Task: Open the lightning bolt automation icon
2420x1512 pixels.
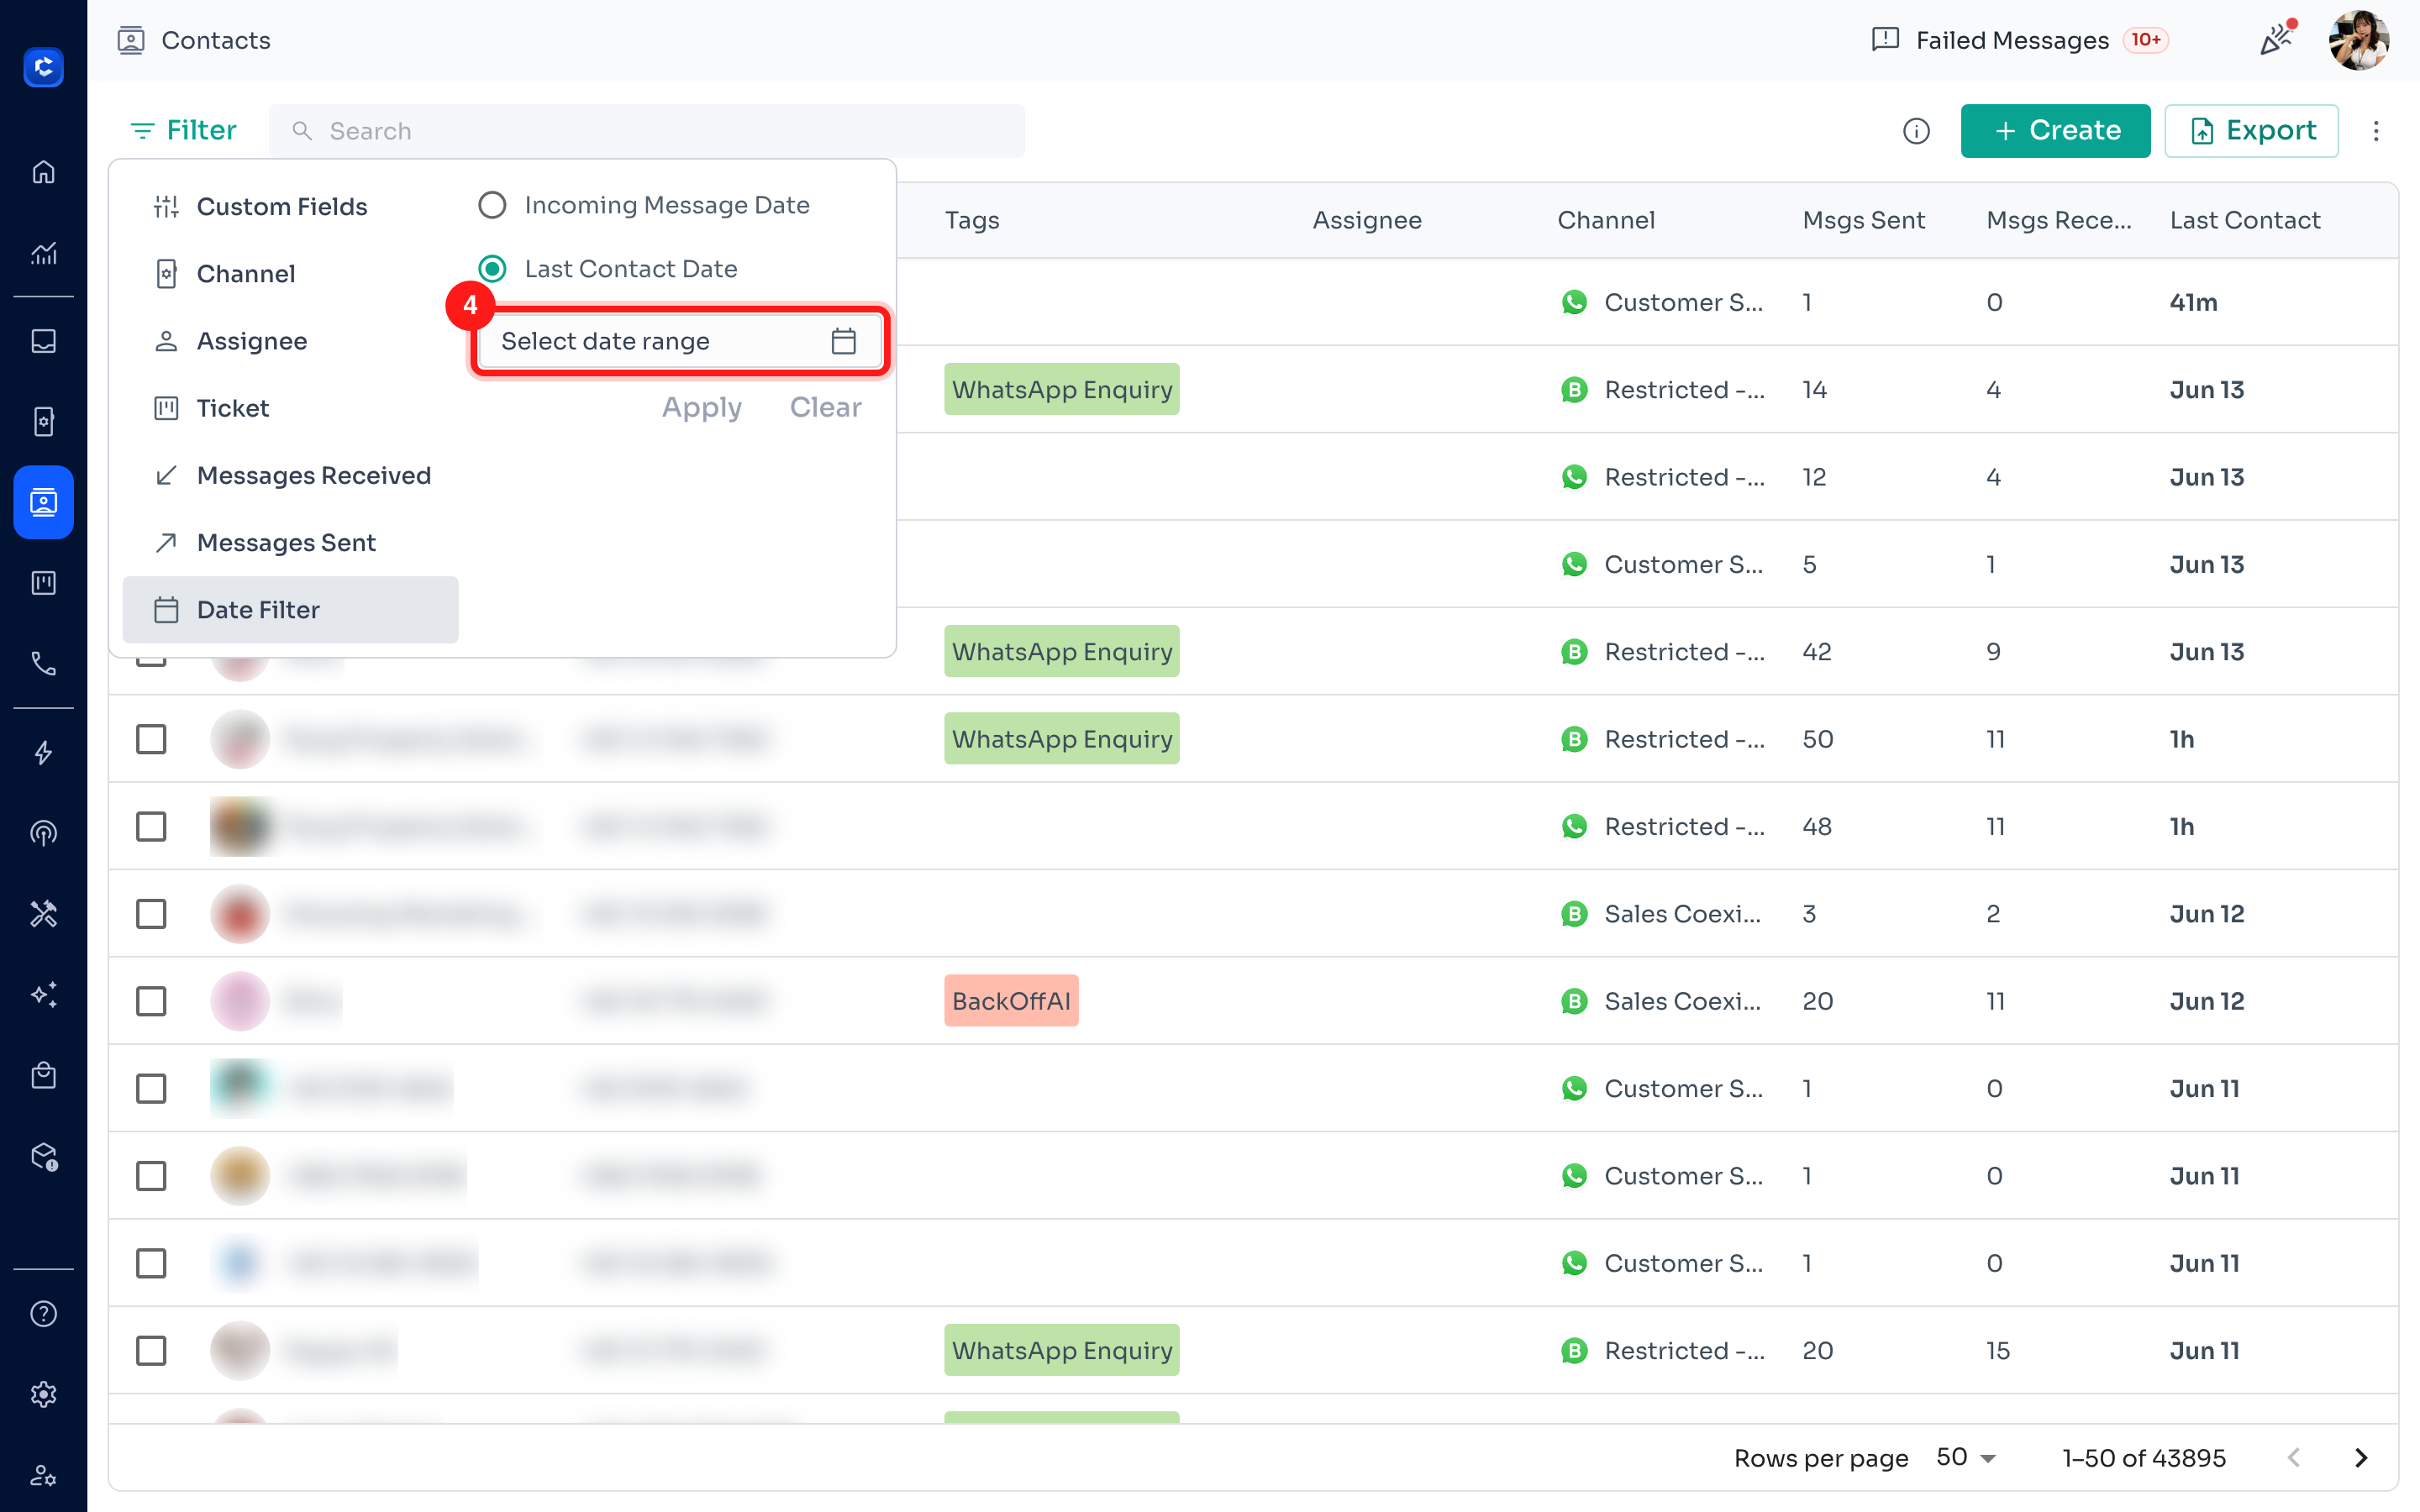Action: (x=43, y=753)
